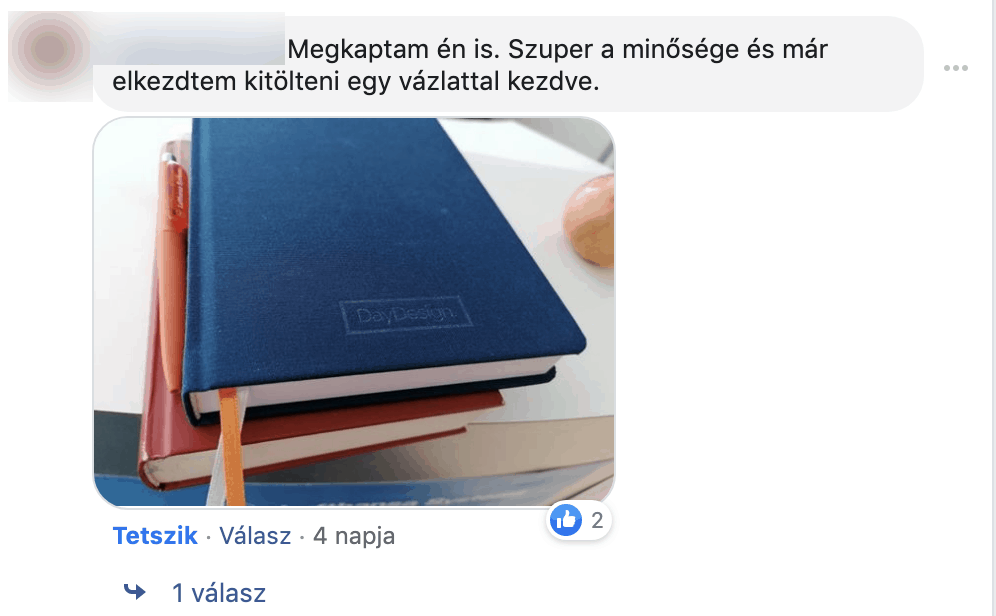Image resolution: width=996 pixels, height=616 pixels.
Task: Click the DayDesign embossed logo in photo
Action: point(405,314)
